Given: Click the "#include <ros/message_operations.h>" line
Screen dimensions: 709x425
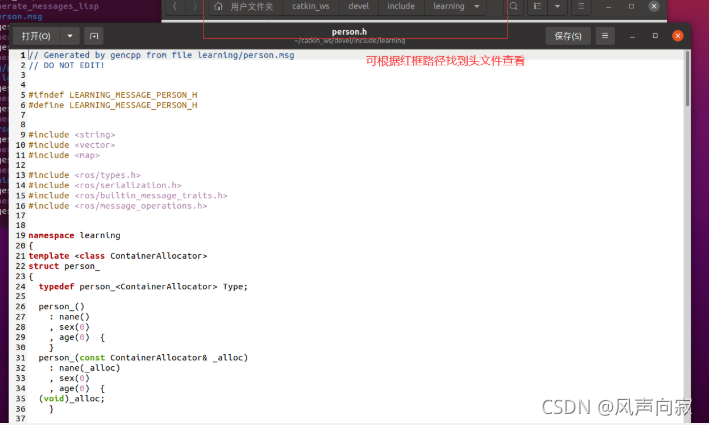Looking at the screenshot, I should point(118,206).
